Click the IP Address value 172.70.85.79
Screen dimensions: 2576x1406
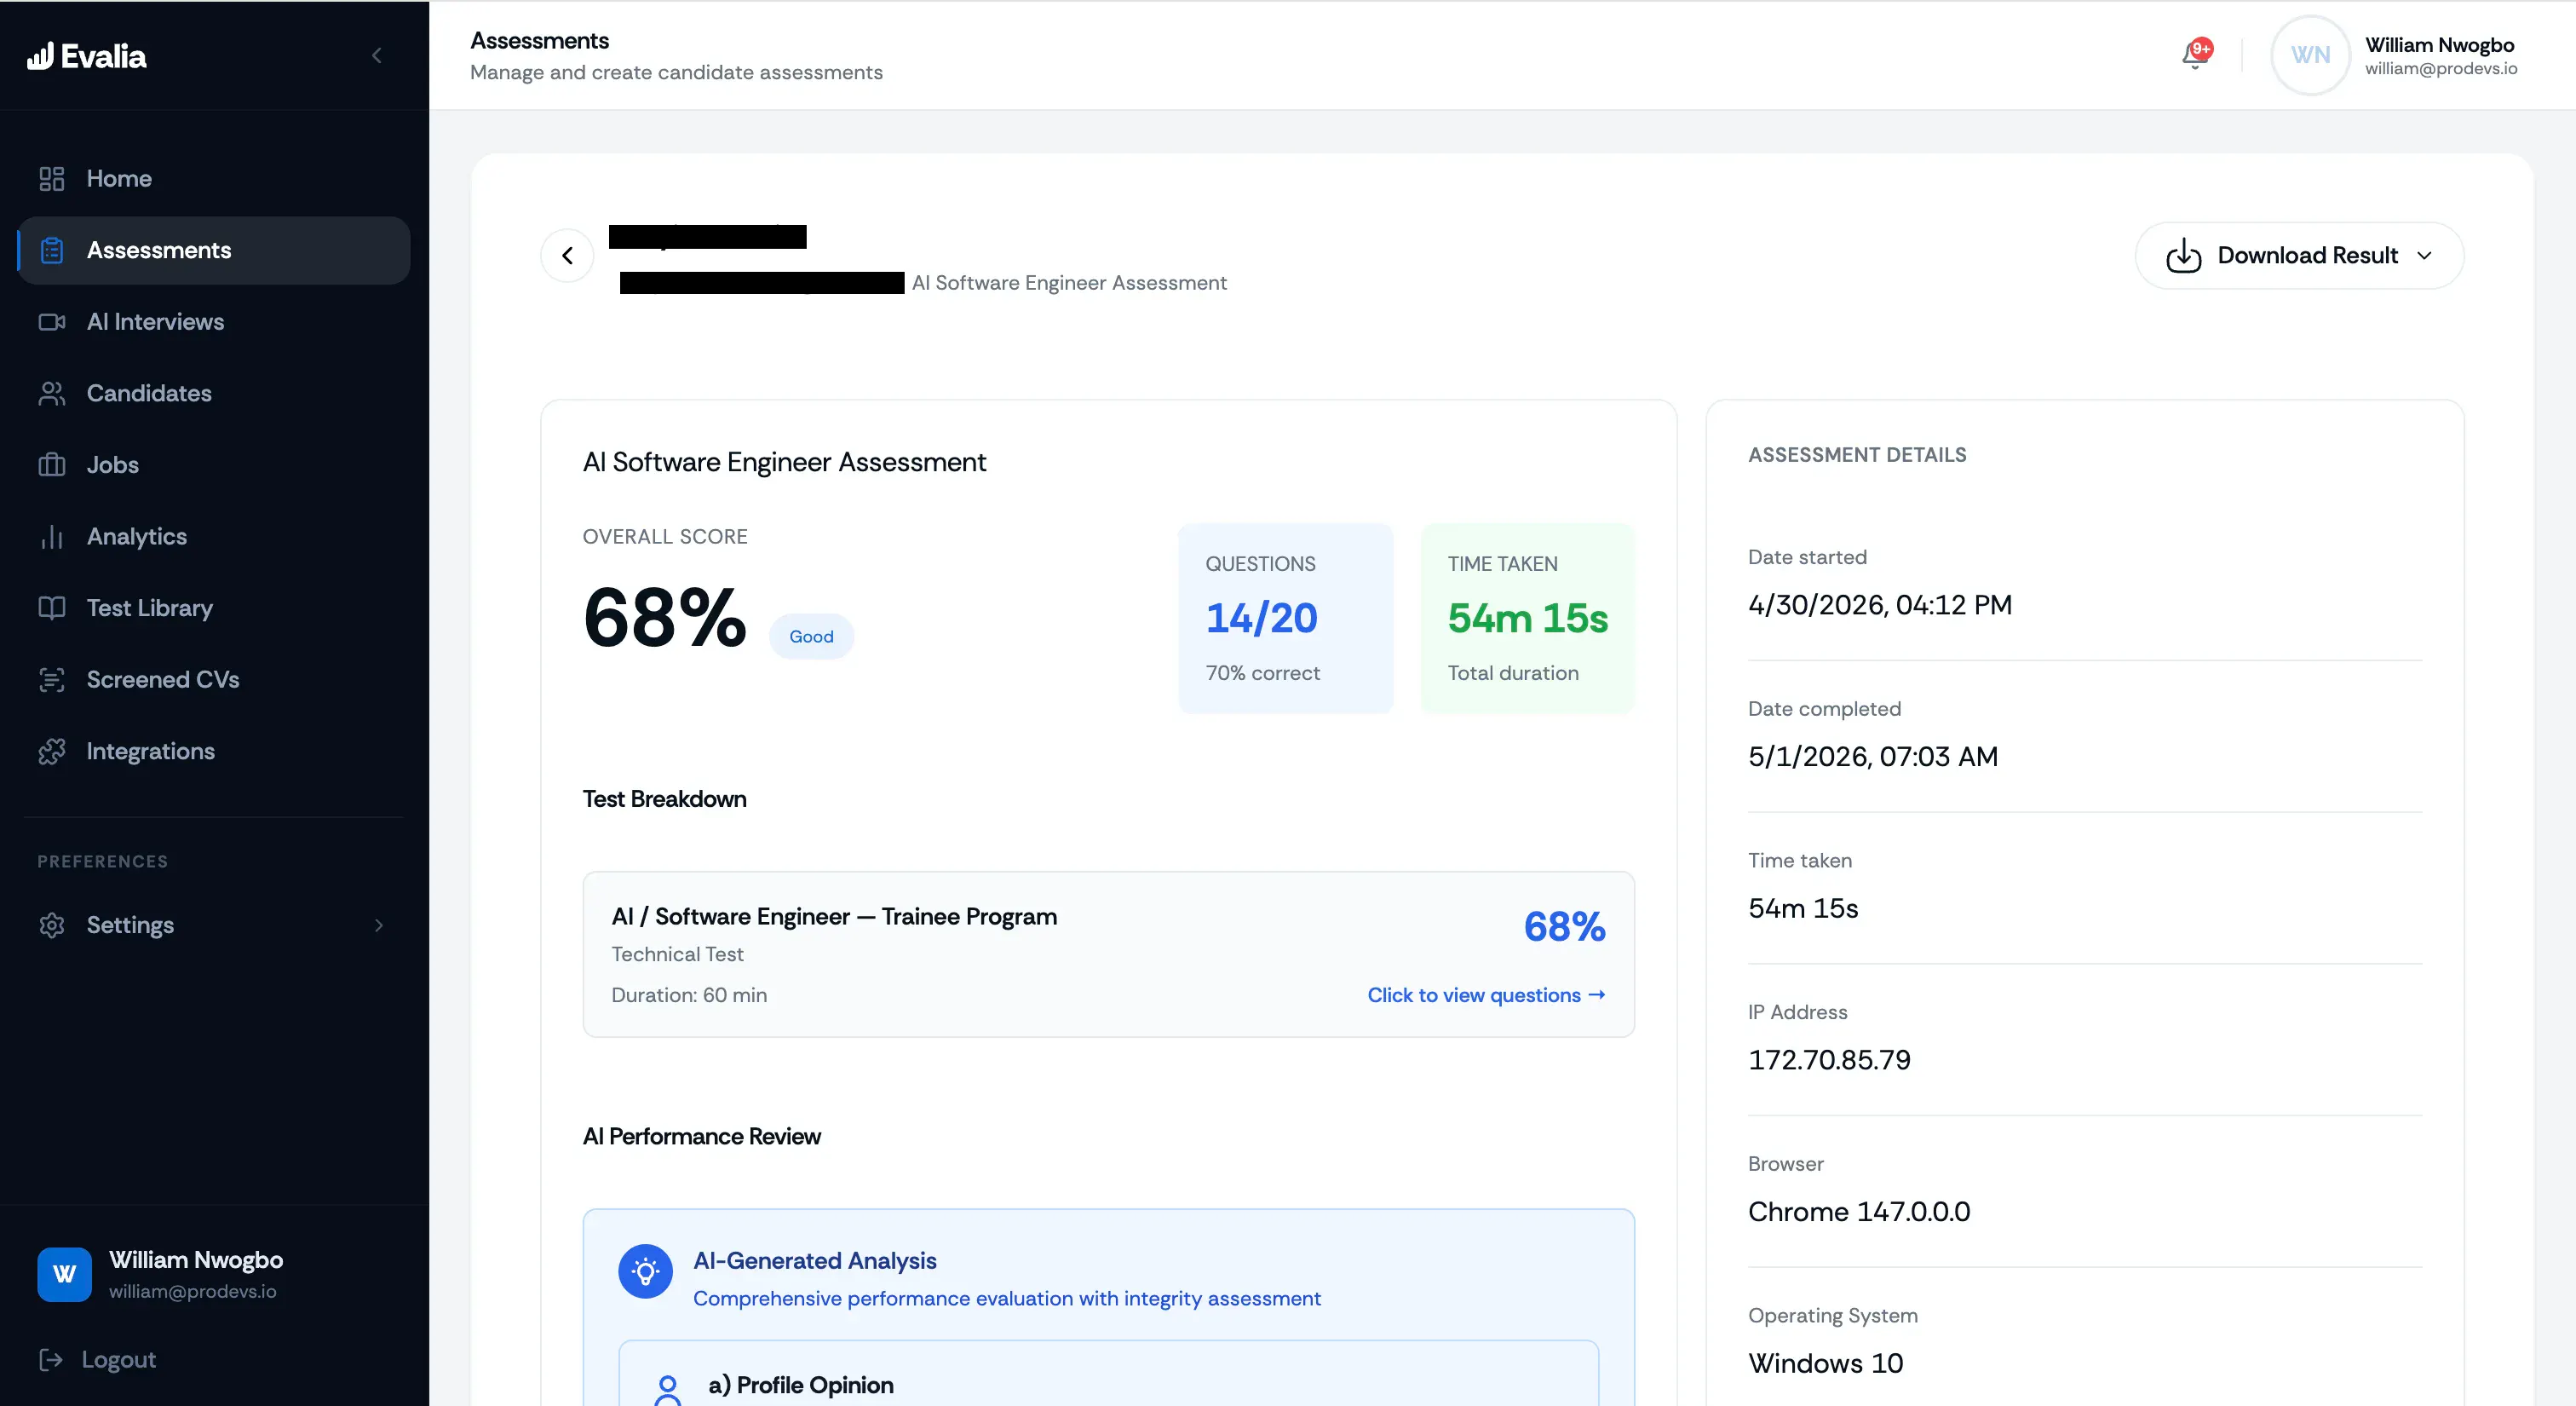point(1829,1060)
